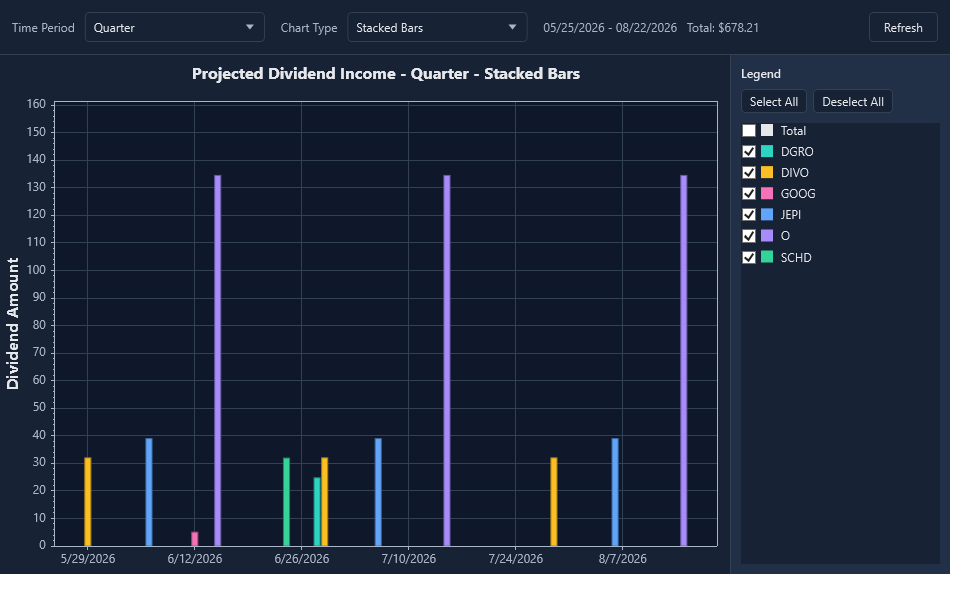This screenshot has height=613, width=966.
Task: Click the Dividend Amount axis title
Action: [13, 323]
